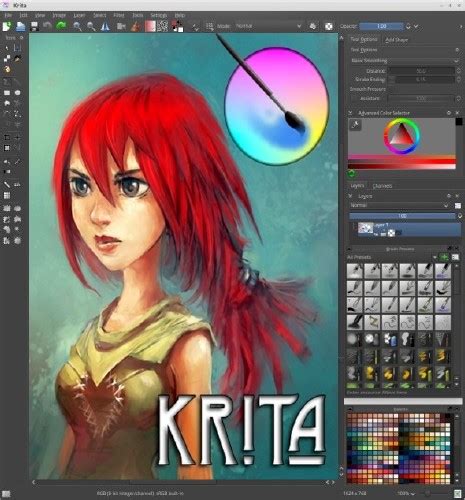
Task: Close the Advanced Color Selector docker
Action: coord(457,113)
